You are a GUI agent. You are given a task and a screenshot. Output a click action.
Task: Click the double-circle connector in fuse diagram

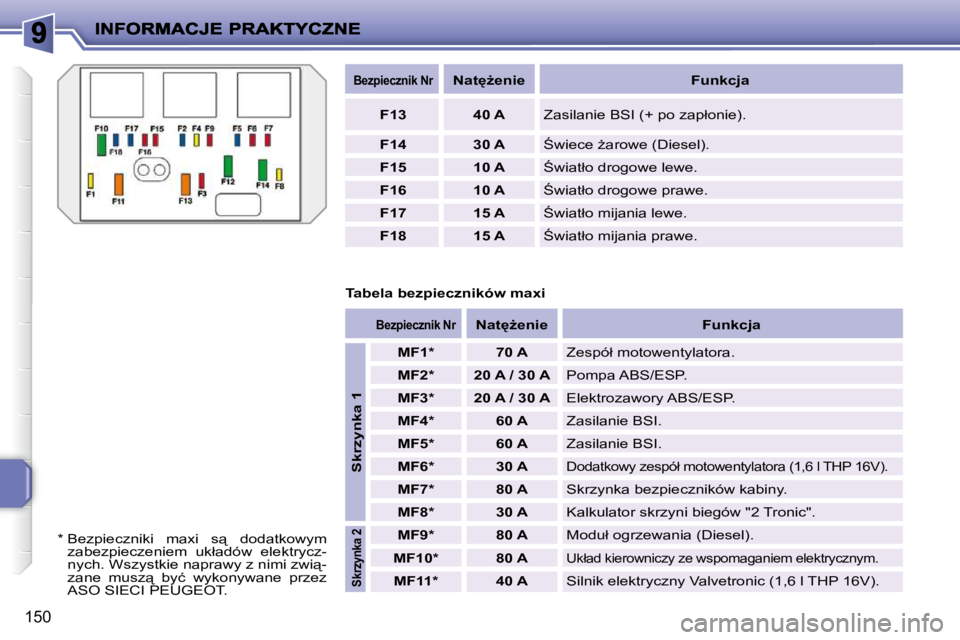point(151,170)
